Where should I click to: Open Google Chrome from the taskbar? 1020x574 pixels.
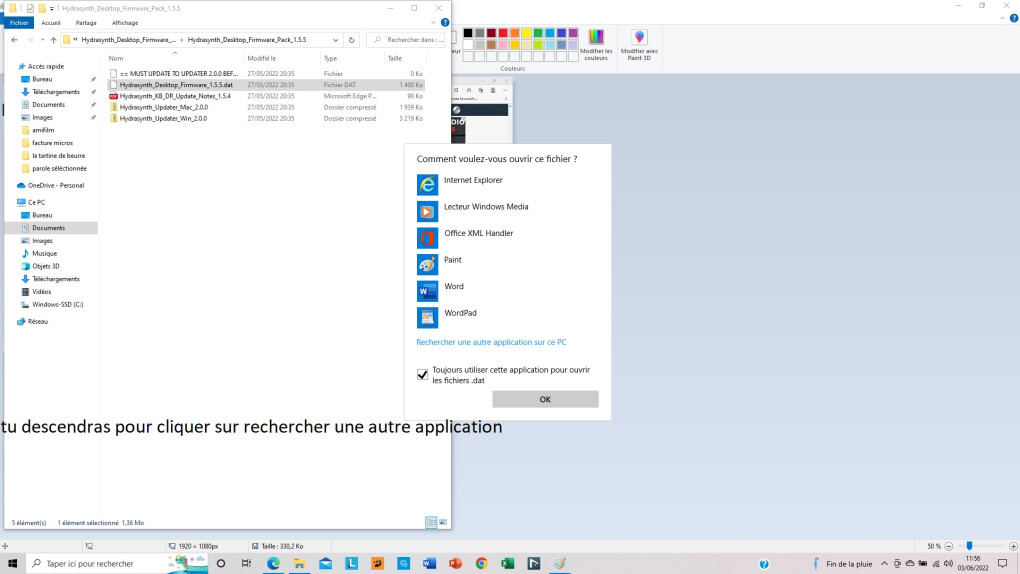click(481, 564)
